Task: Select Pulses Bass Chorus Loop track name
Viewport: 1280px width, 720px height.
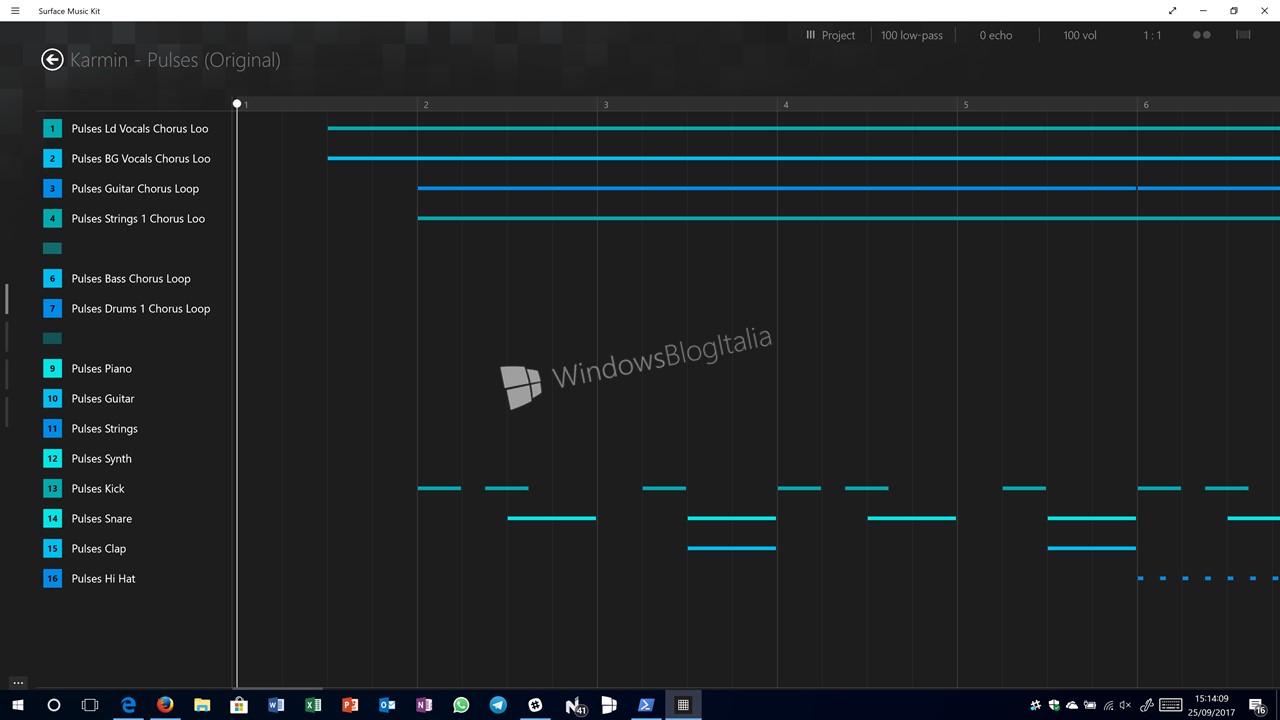Action: (x=131, y=278)
